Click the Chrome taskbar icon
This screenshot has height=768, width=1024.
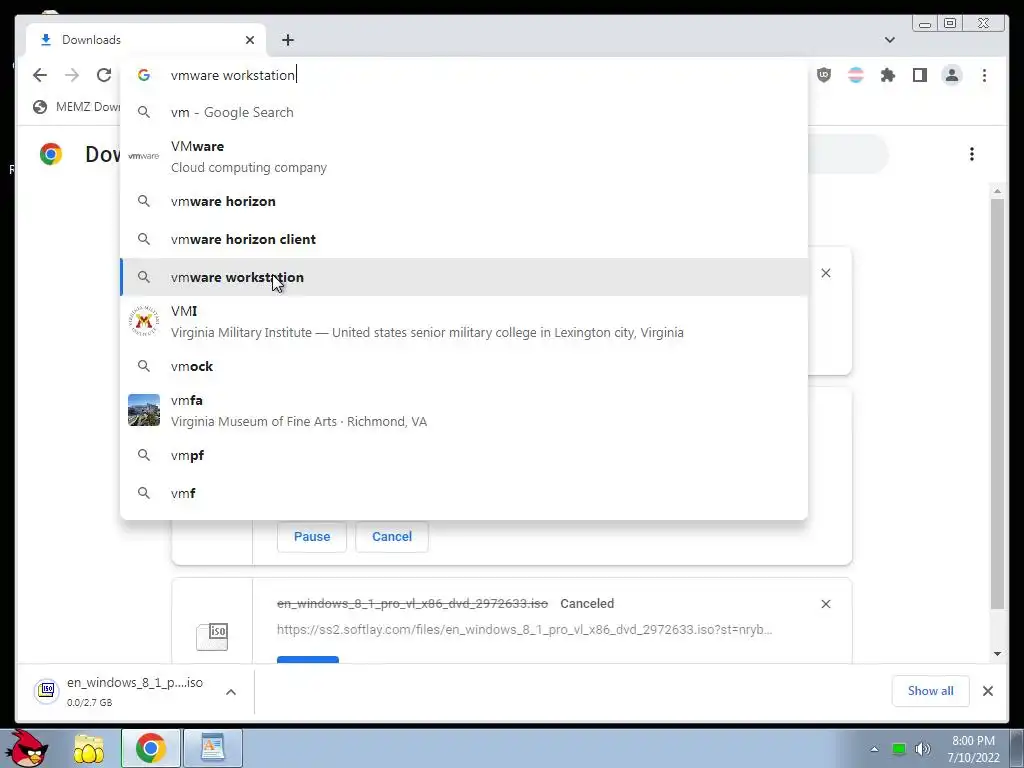pos(150,748)
